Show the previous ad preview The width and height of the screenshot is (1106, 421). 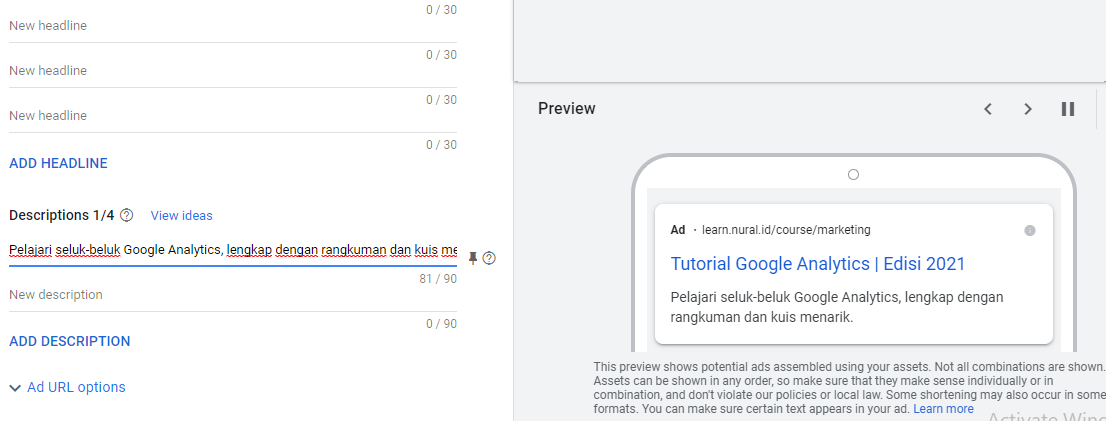coord(988,109)
